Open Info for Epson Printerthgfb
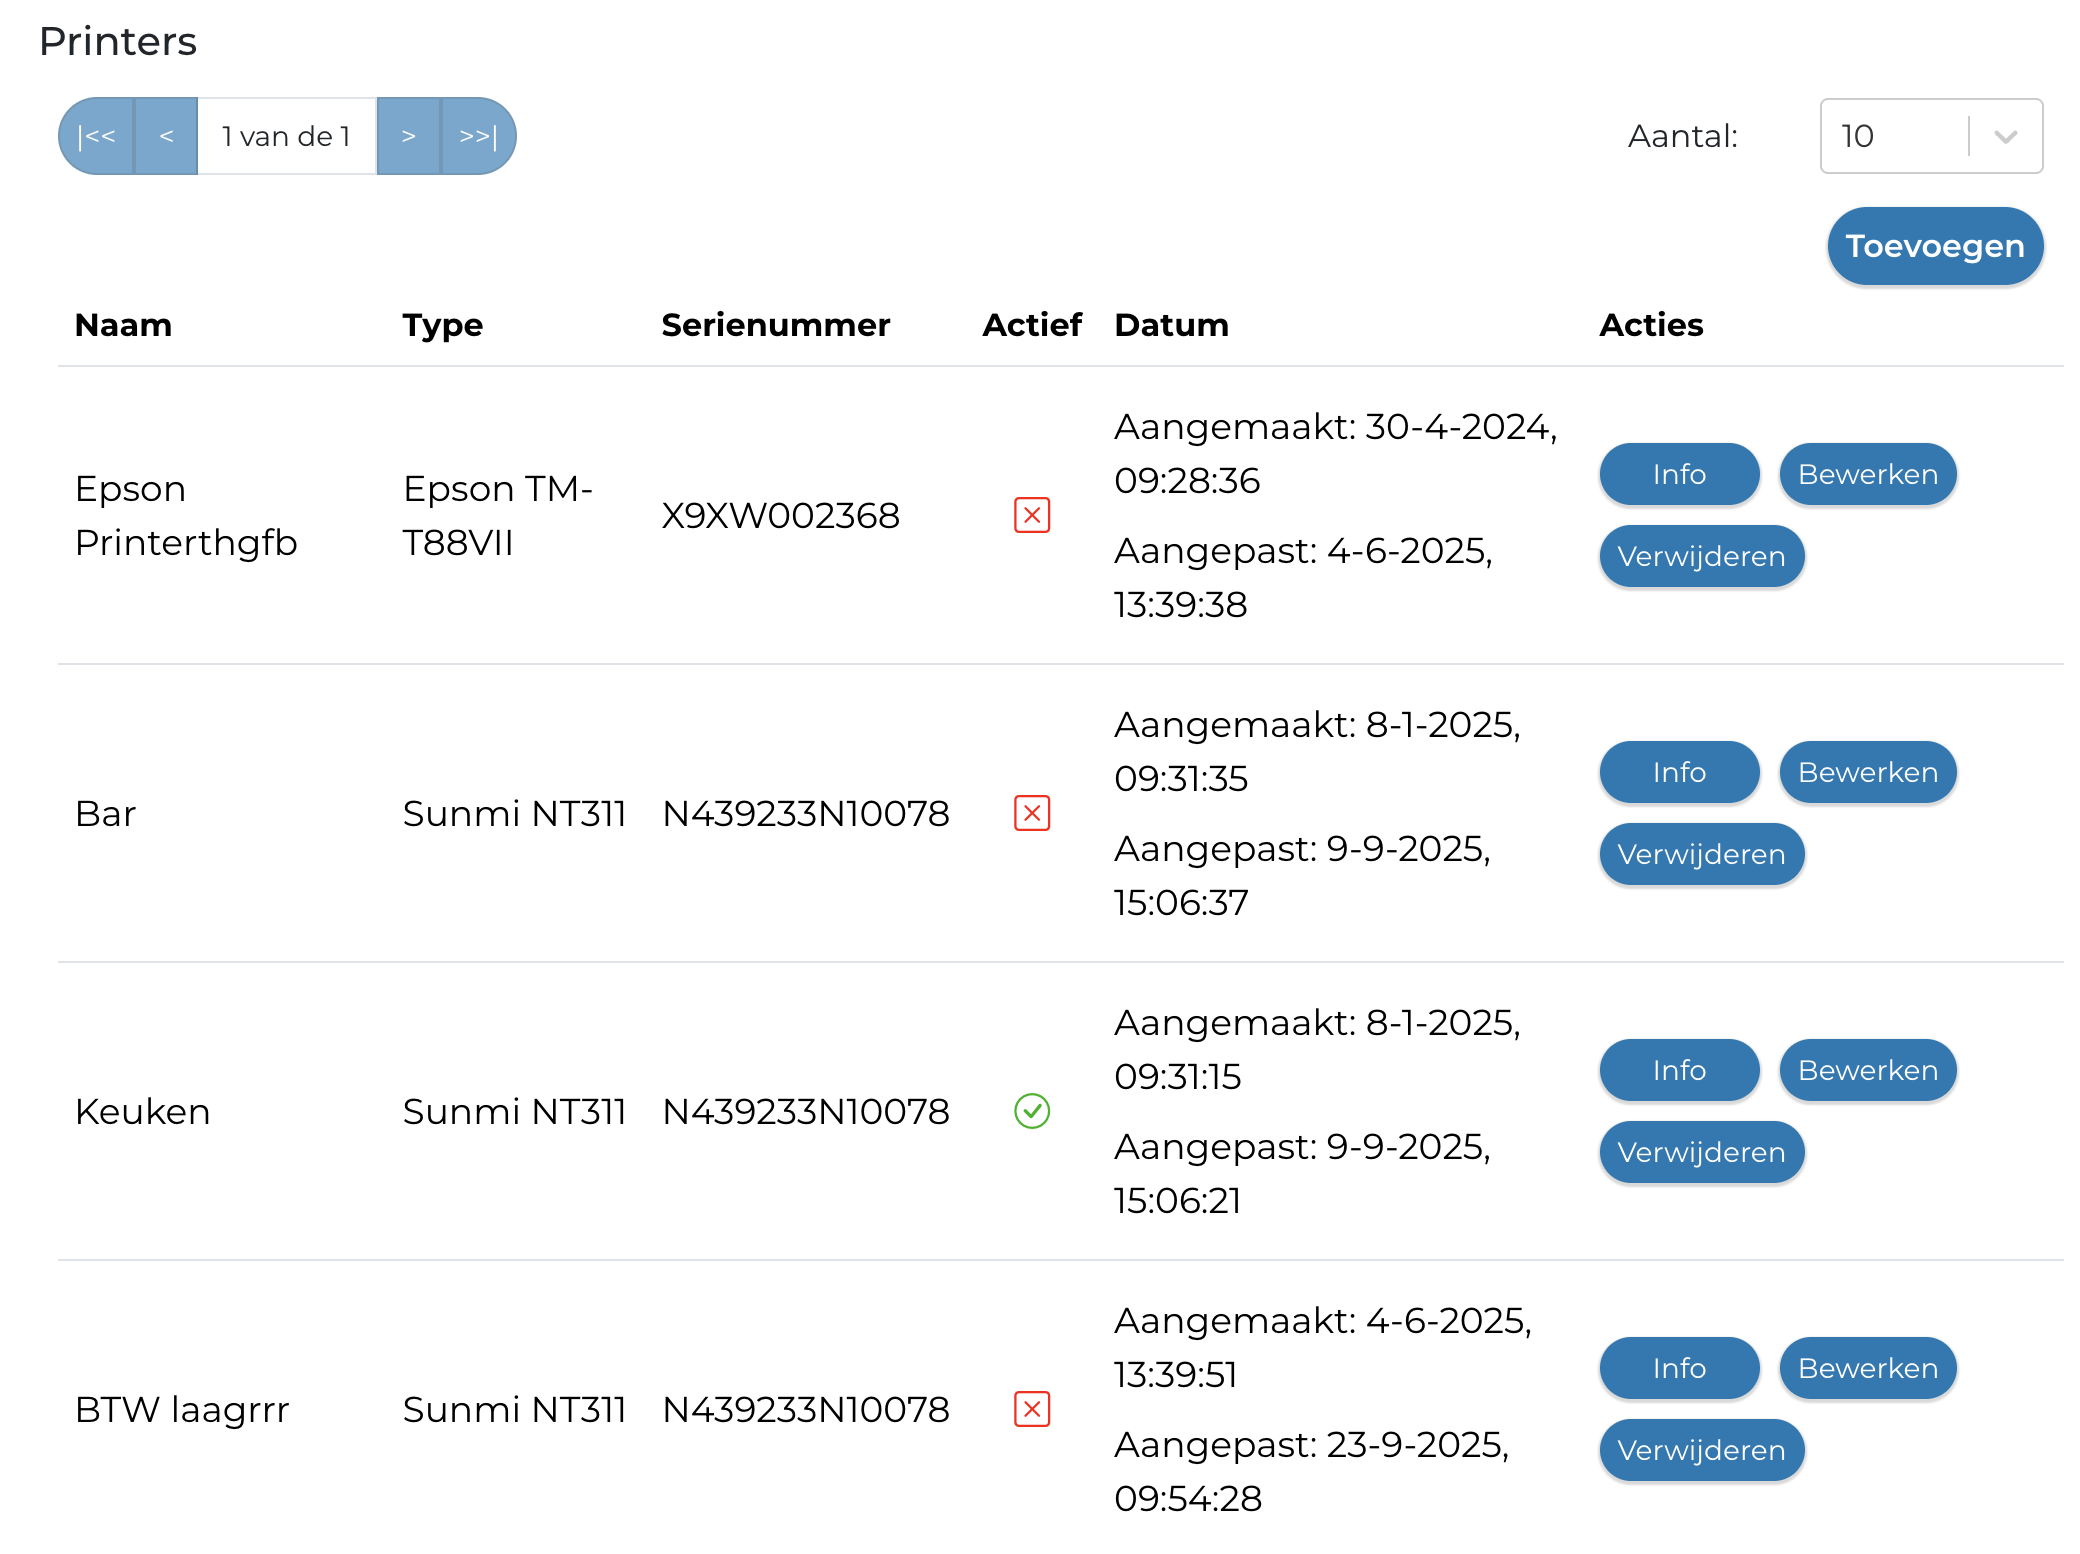Screen dimensions: 2080x1554 coord(1678,474)
